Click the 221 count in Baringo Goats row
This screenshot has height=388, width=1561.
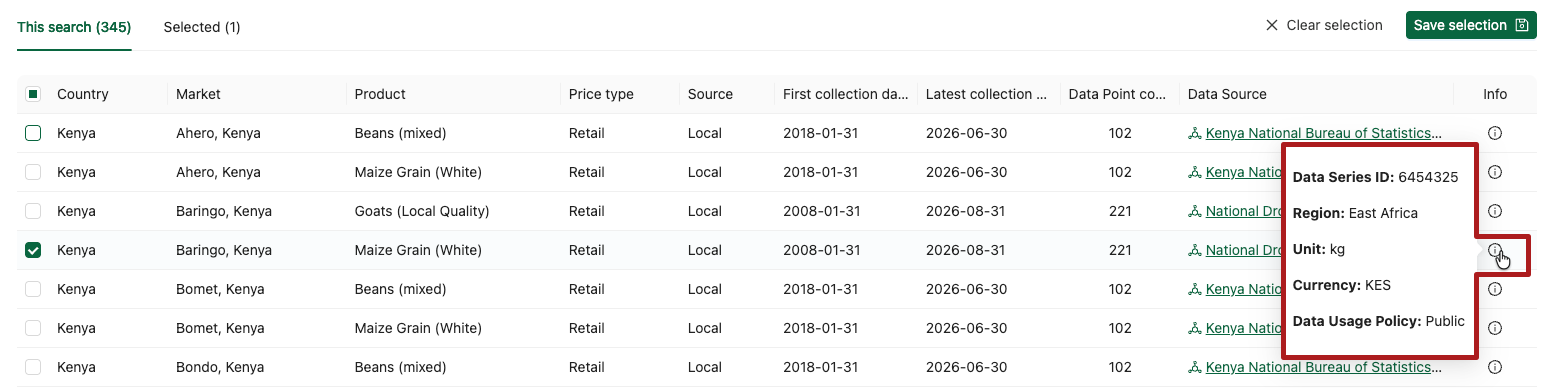pyautogui.click(x=1120, y=211)
